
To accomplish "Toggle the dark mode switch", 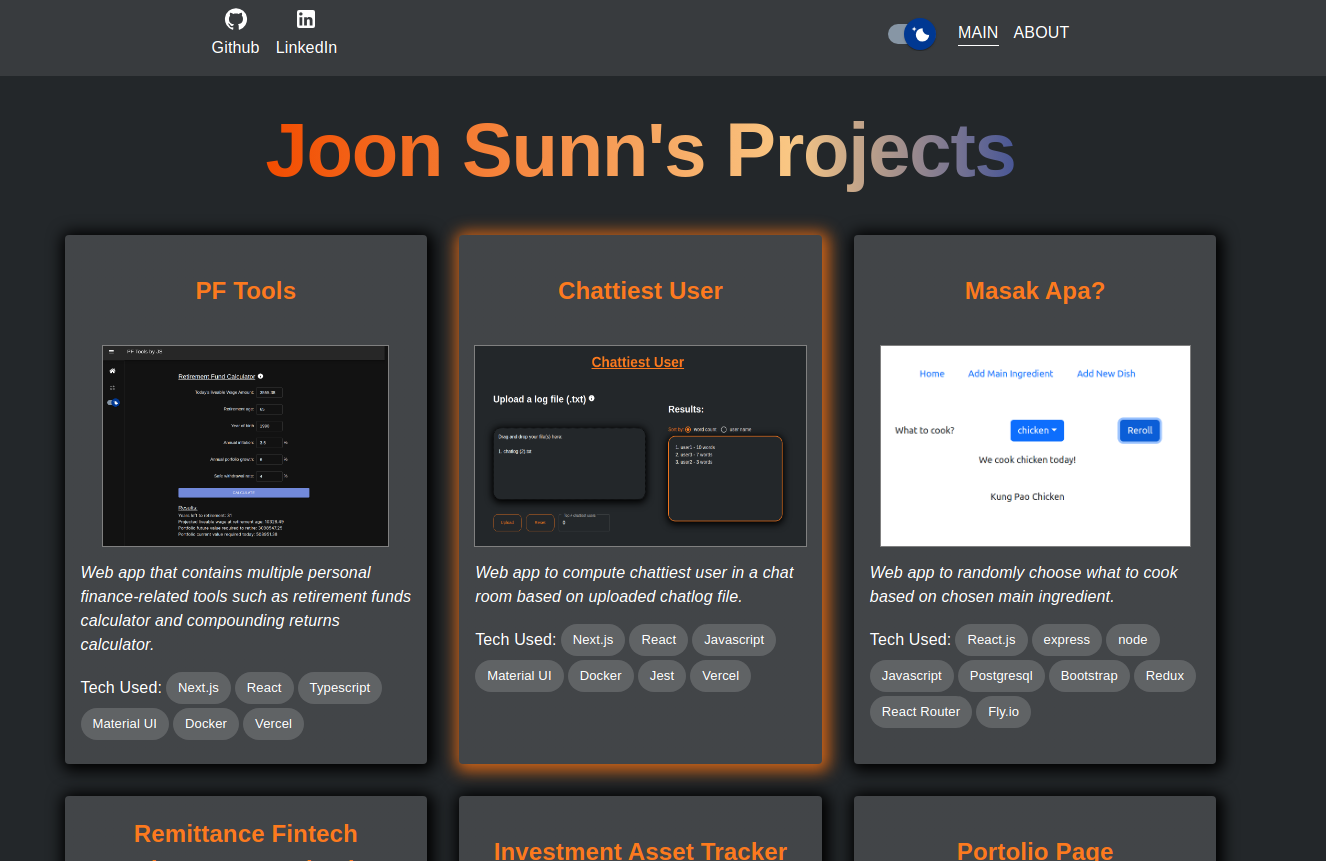I will (x=909, y=33).
